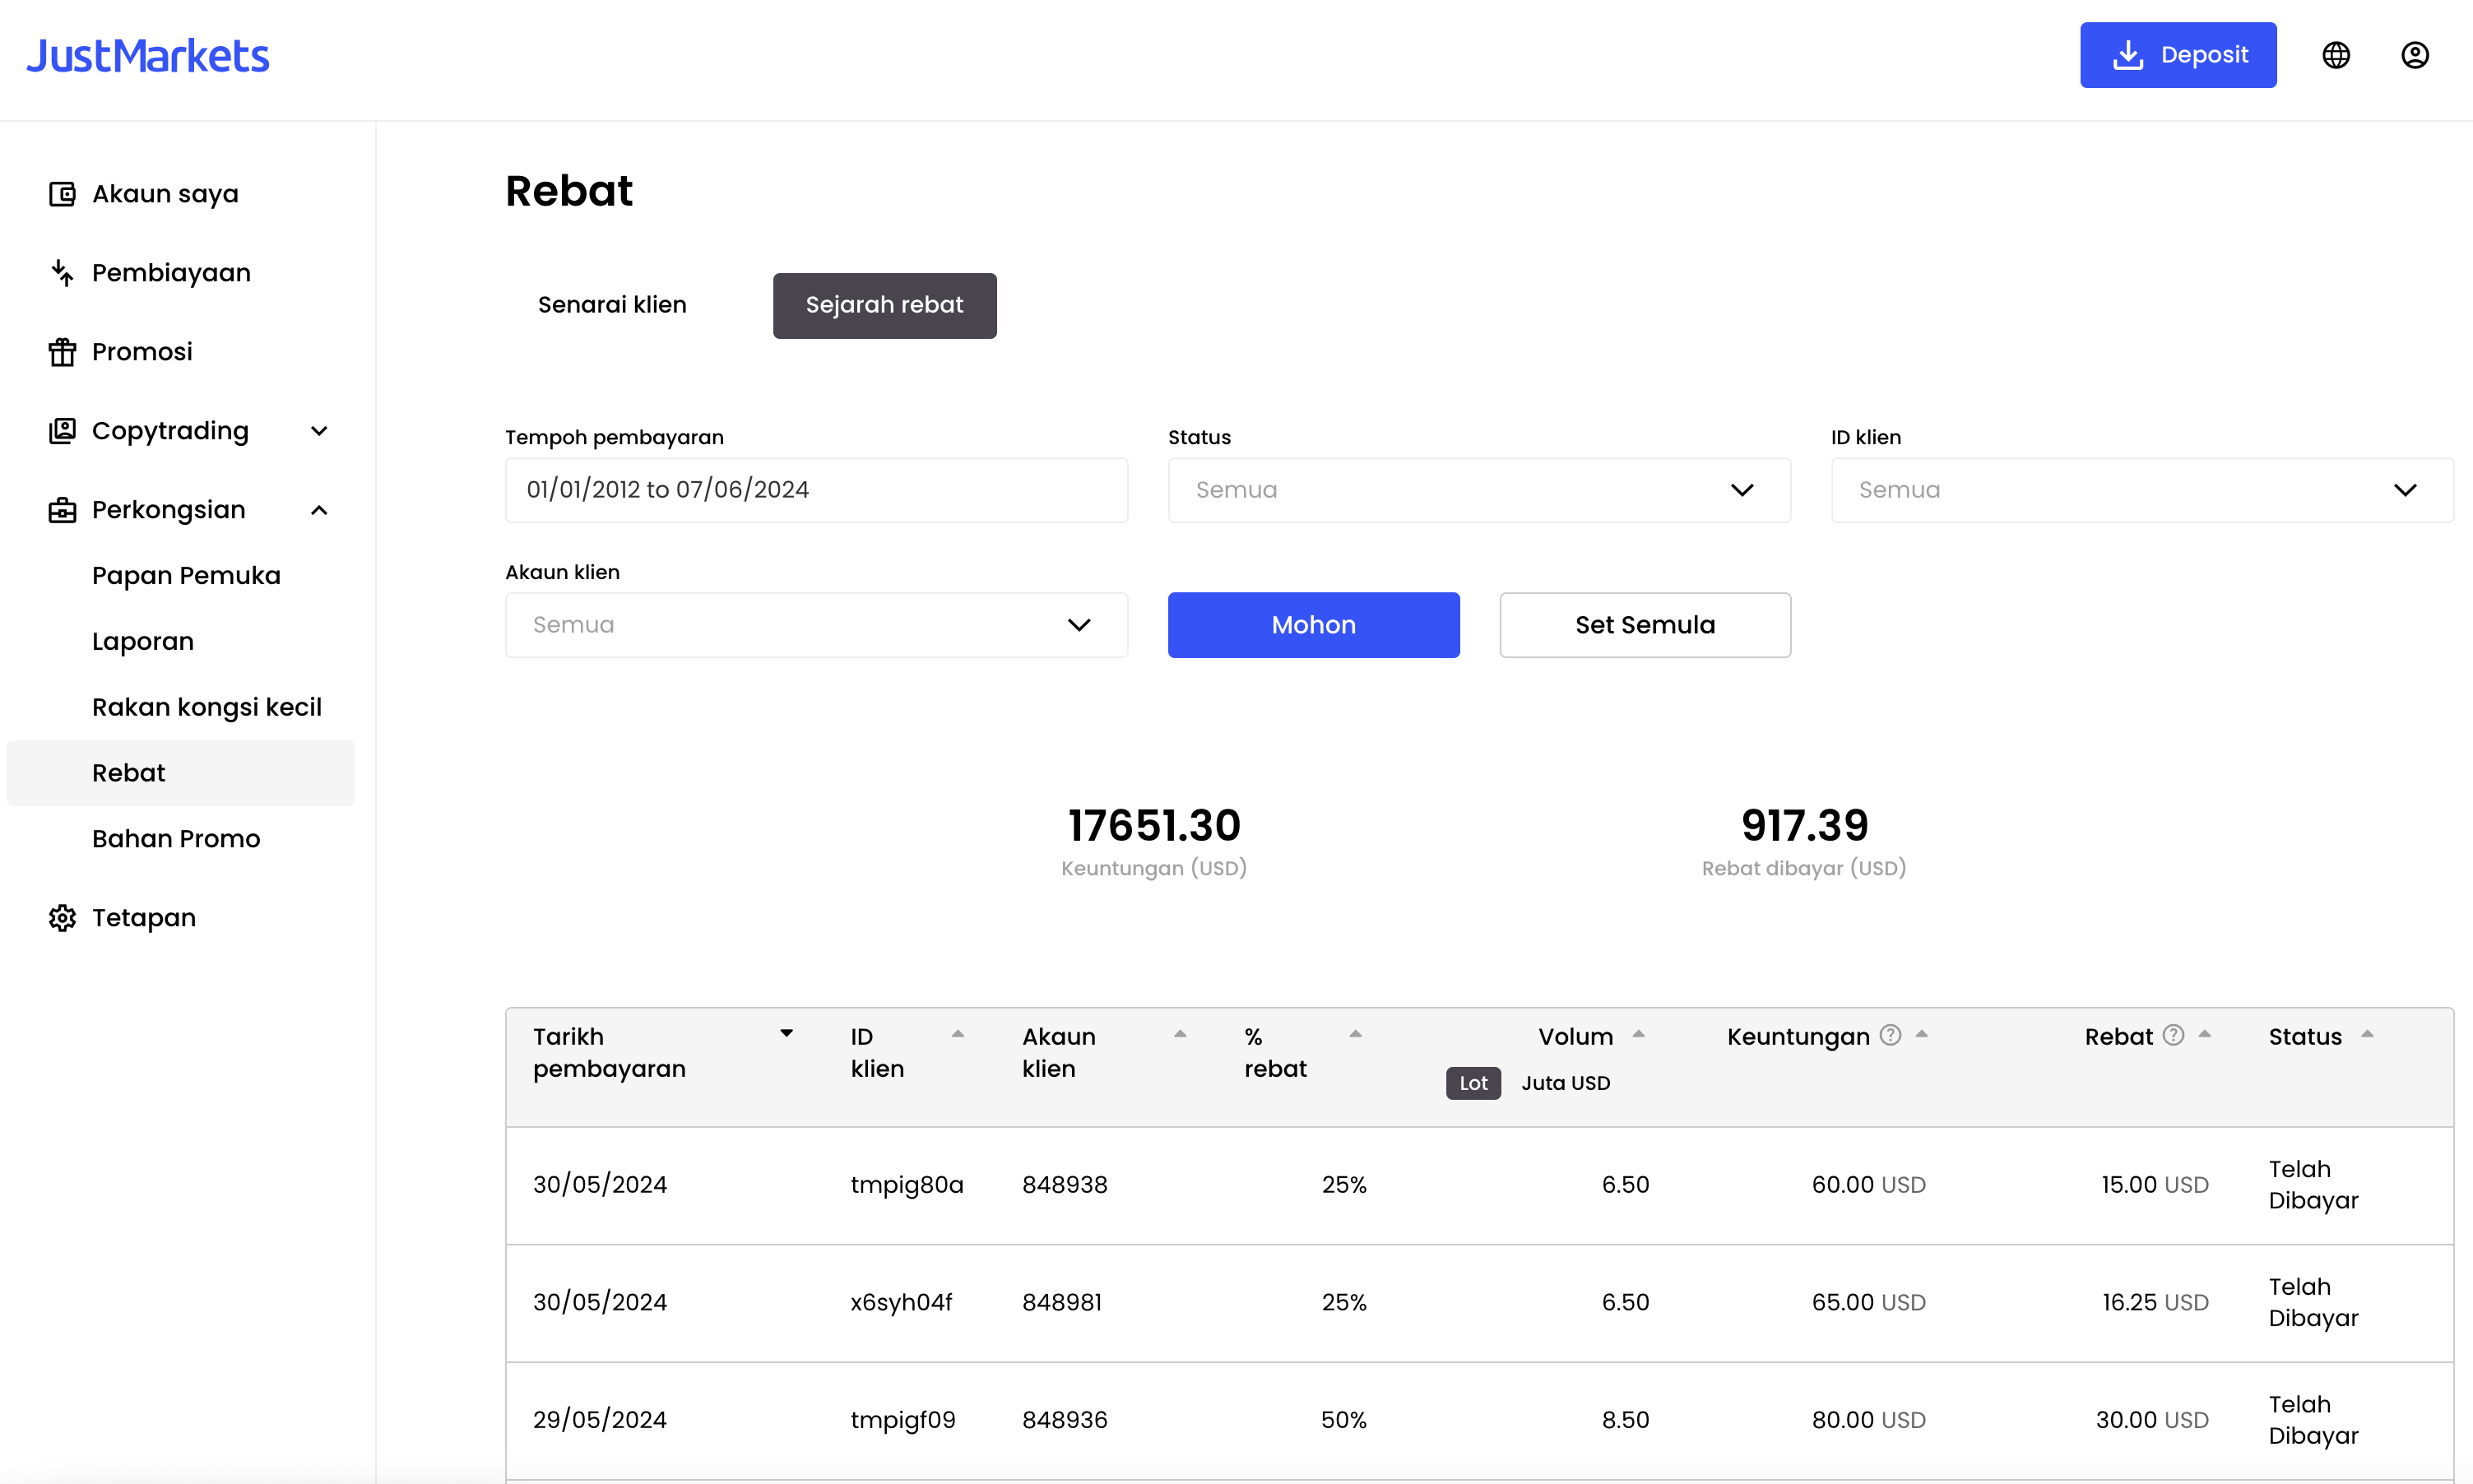Switch volume unit to Lot
Image resolution: width=2473 pixels, height=1484 pixels.
[1473, 1083]
